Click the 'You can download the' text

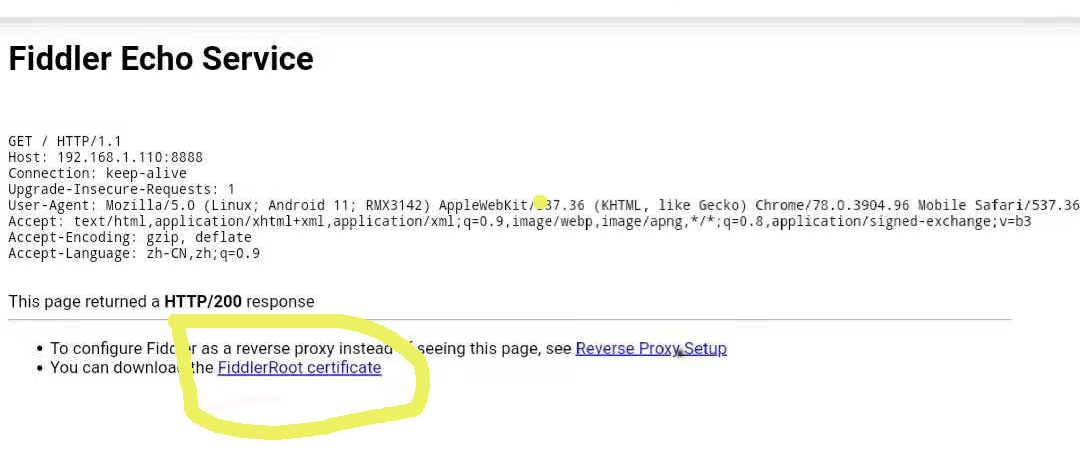(x=132, y=367)
